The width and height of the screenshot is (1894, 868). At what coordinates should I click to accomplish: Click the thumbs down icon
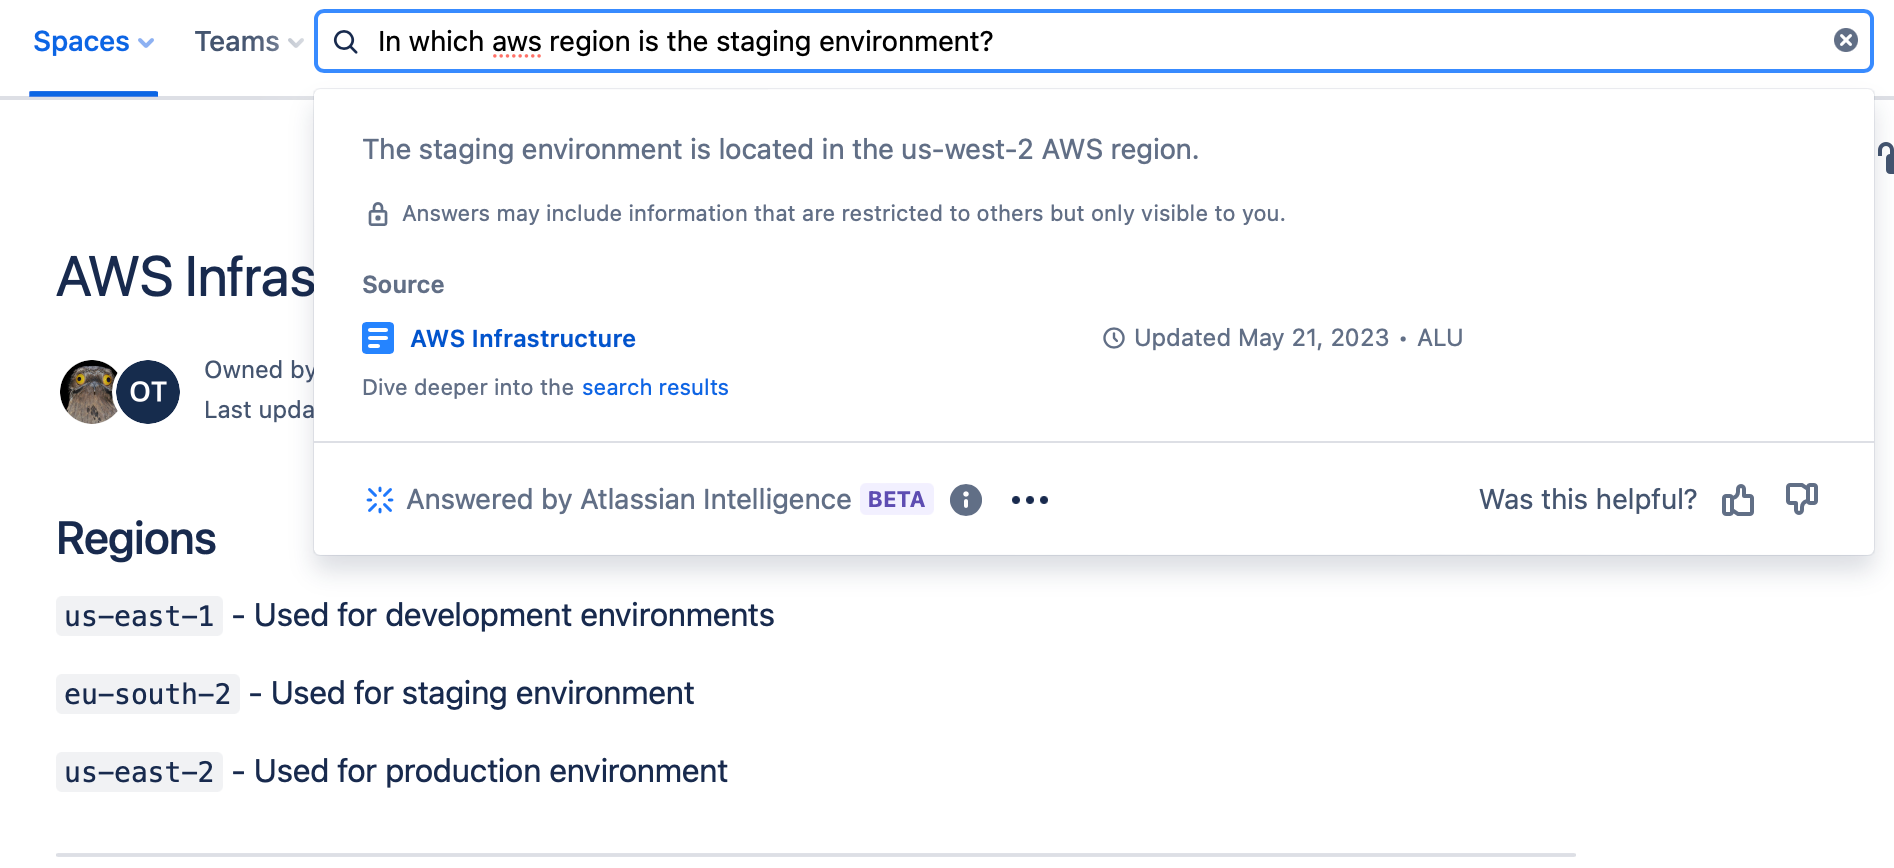[1801, 498]
